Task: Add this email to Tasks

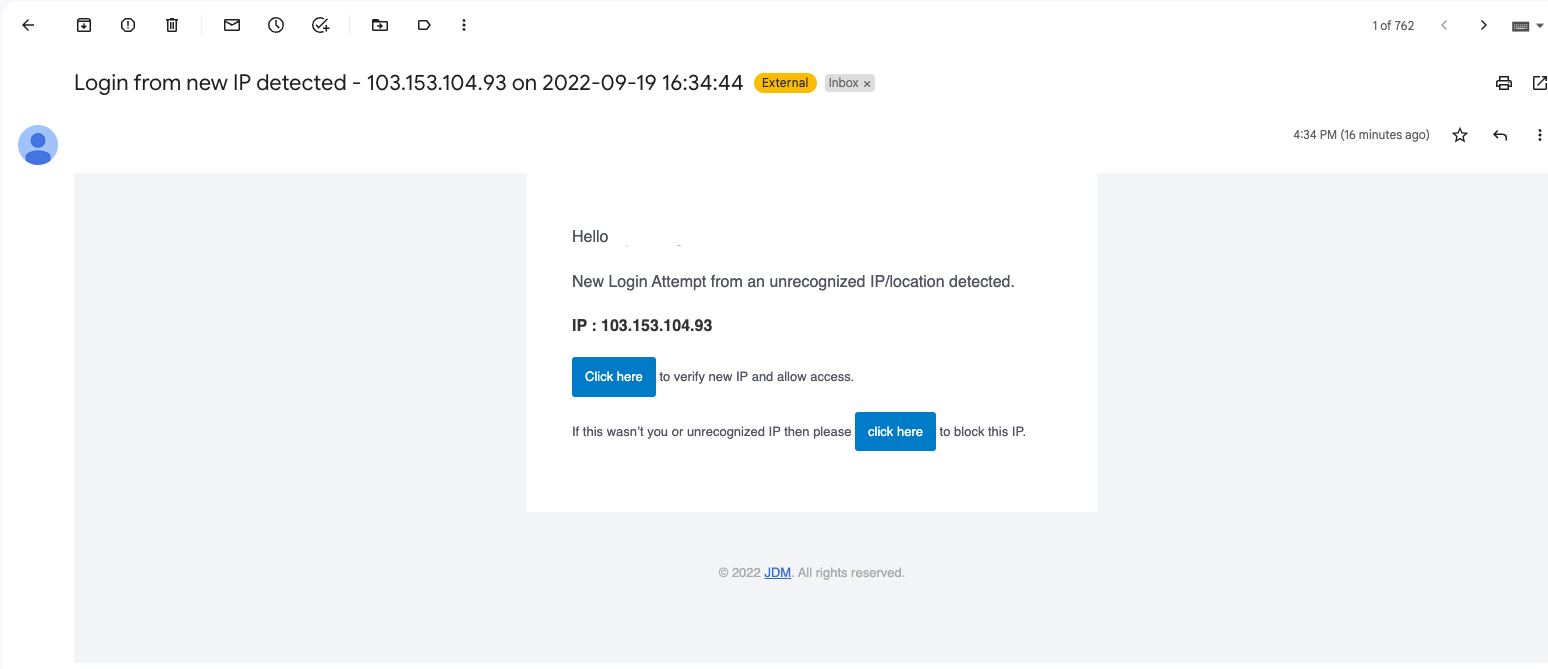Action: [x=320, y=25]
